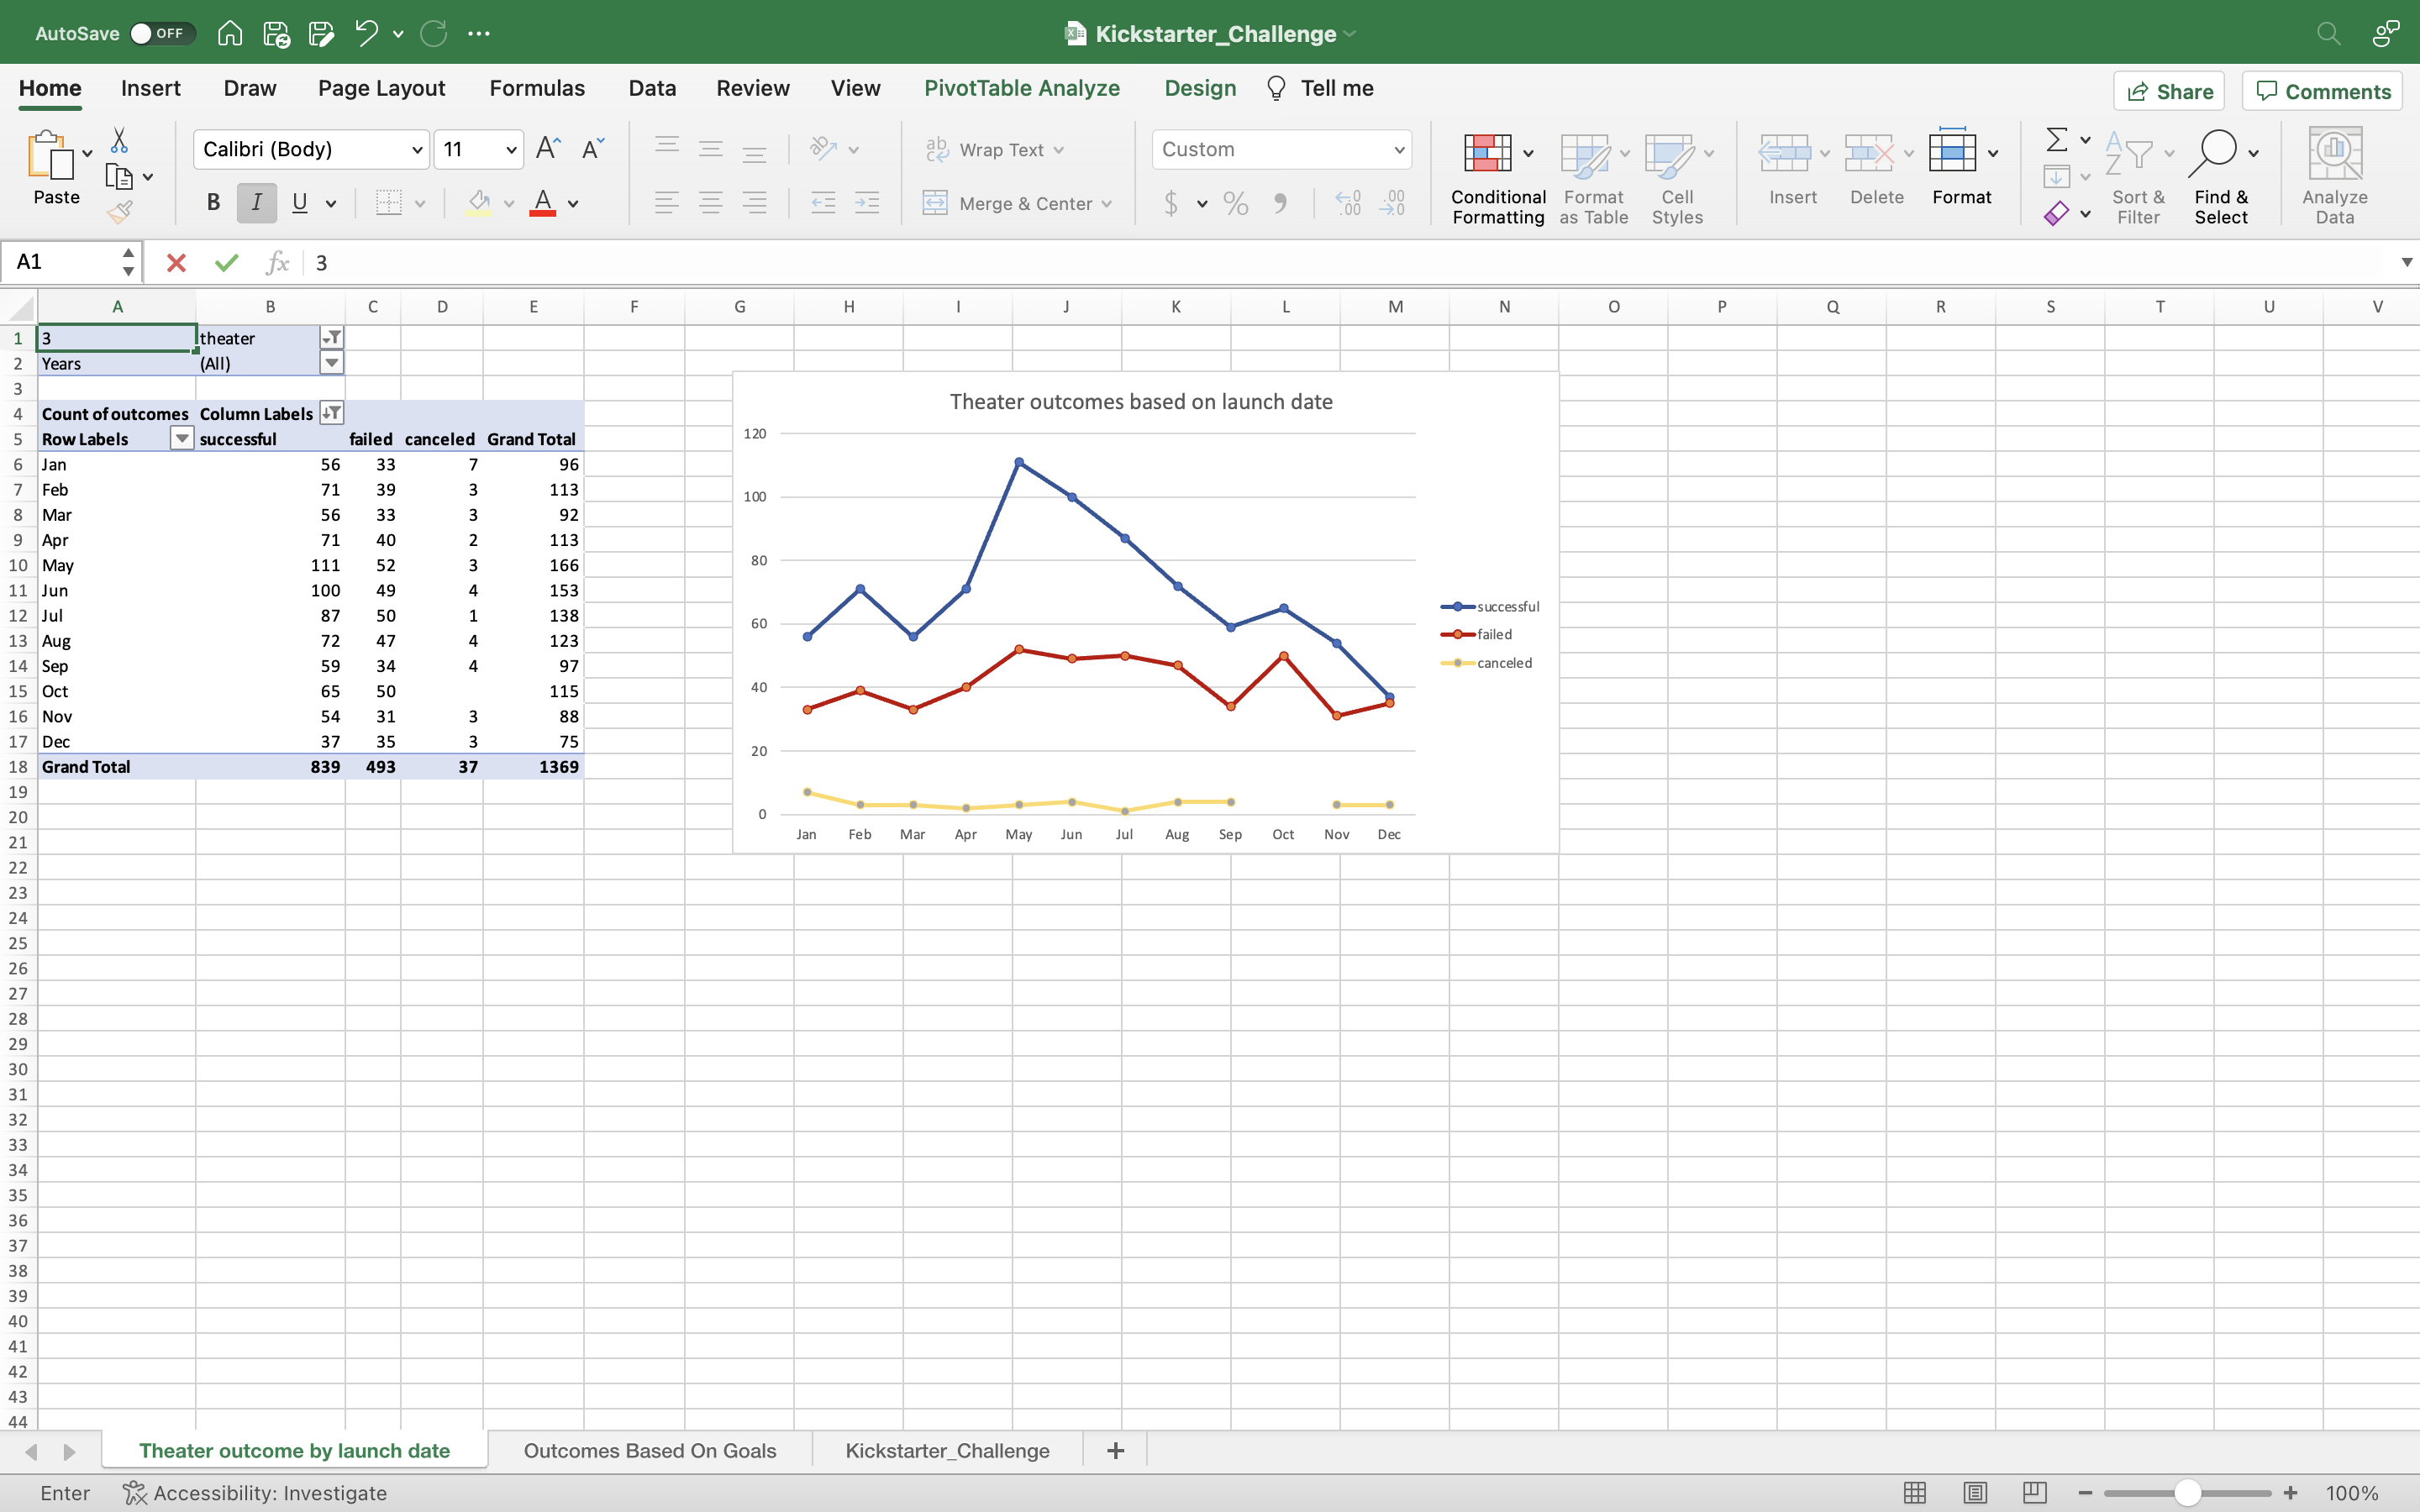Image resolution: width=2420 pixels, height=1512 pixels.
Task: Toggle bold formatting
Action: pos(212,202)
